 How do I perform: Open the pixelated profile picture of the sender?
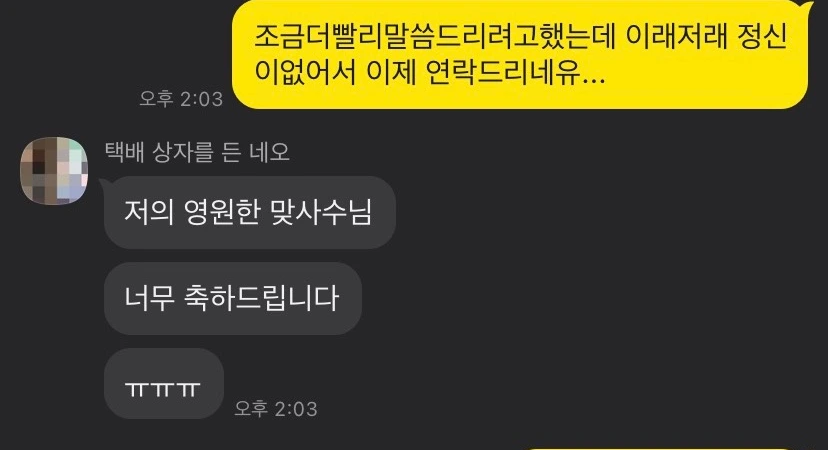(54, 171)
